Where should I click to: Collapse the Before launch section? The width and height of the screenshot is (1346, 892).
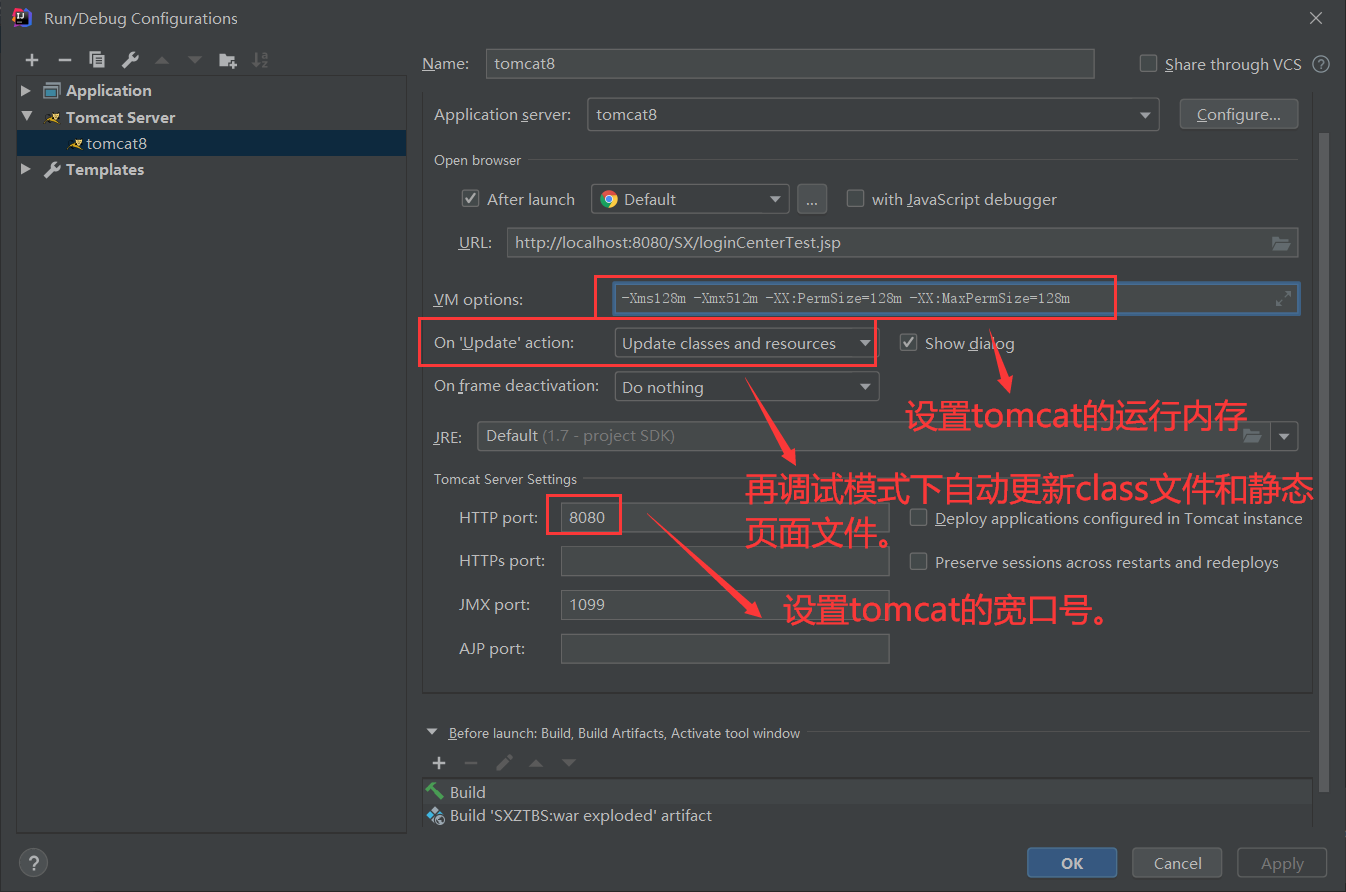point(432,733)
